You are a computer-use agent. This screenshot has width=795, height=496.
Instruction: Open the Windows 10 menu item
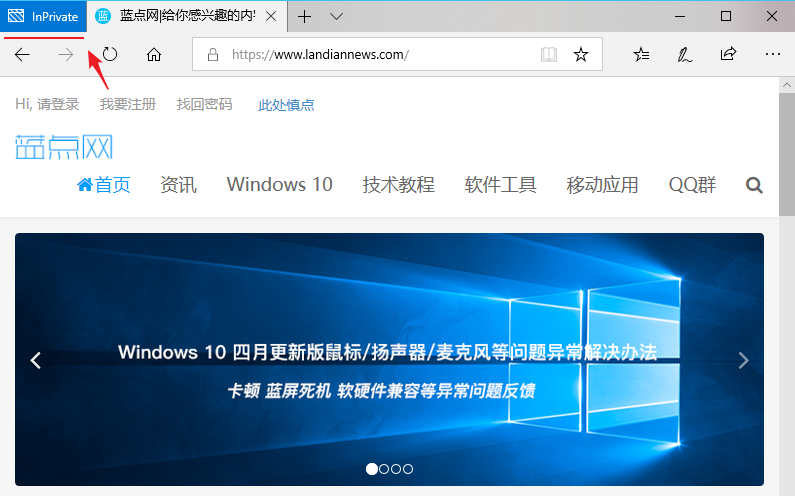point(279,185)
